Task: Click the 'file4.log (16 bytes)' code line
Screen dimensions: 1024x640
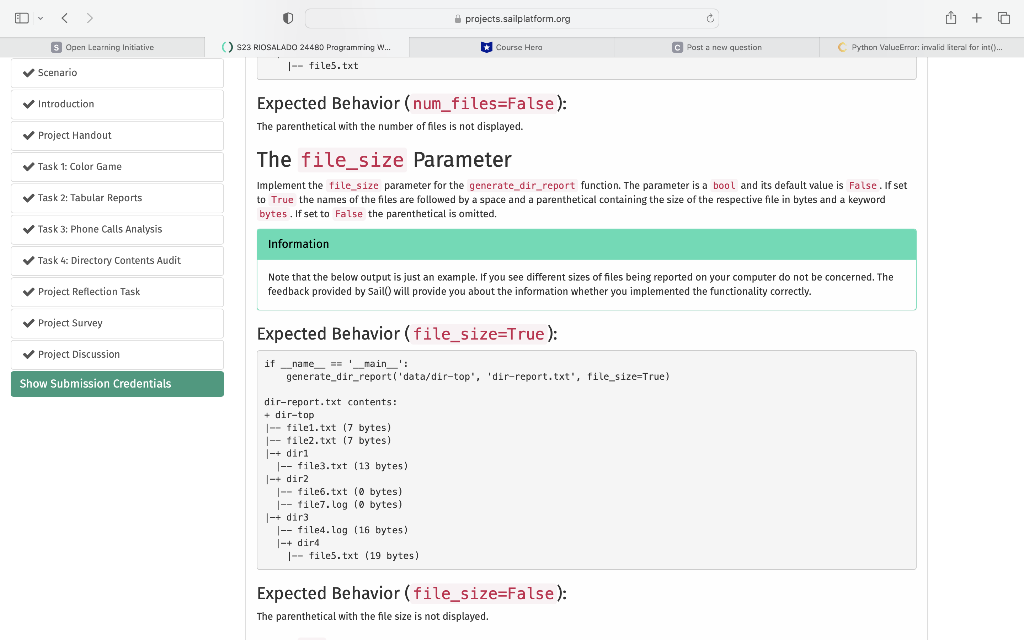Action: click(342, 530)
